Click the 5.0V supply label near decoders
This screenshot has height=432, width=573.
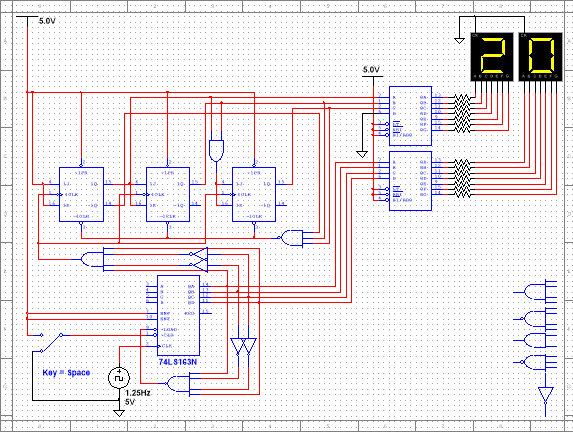[x=371, y=69]
